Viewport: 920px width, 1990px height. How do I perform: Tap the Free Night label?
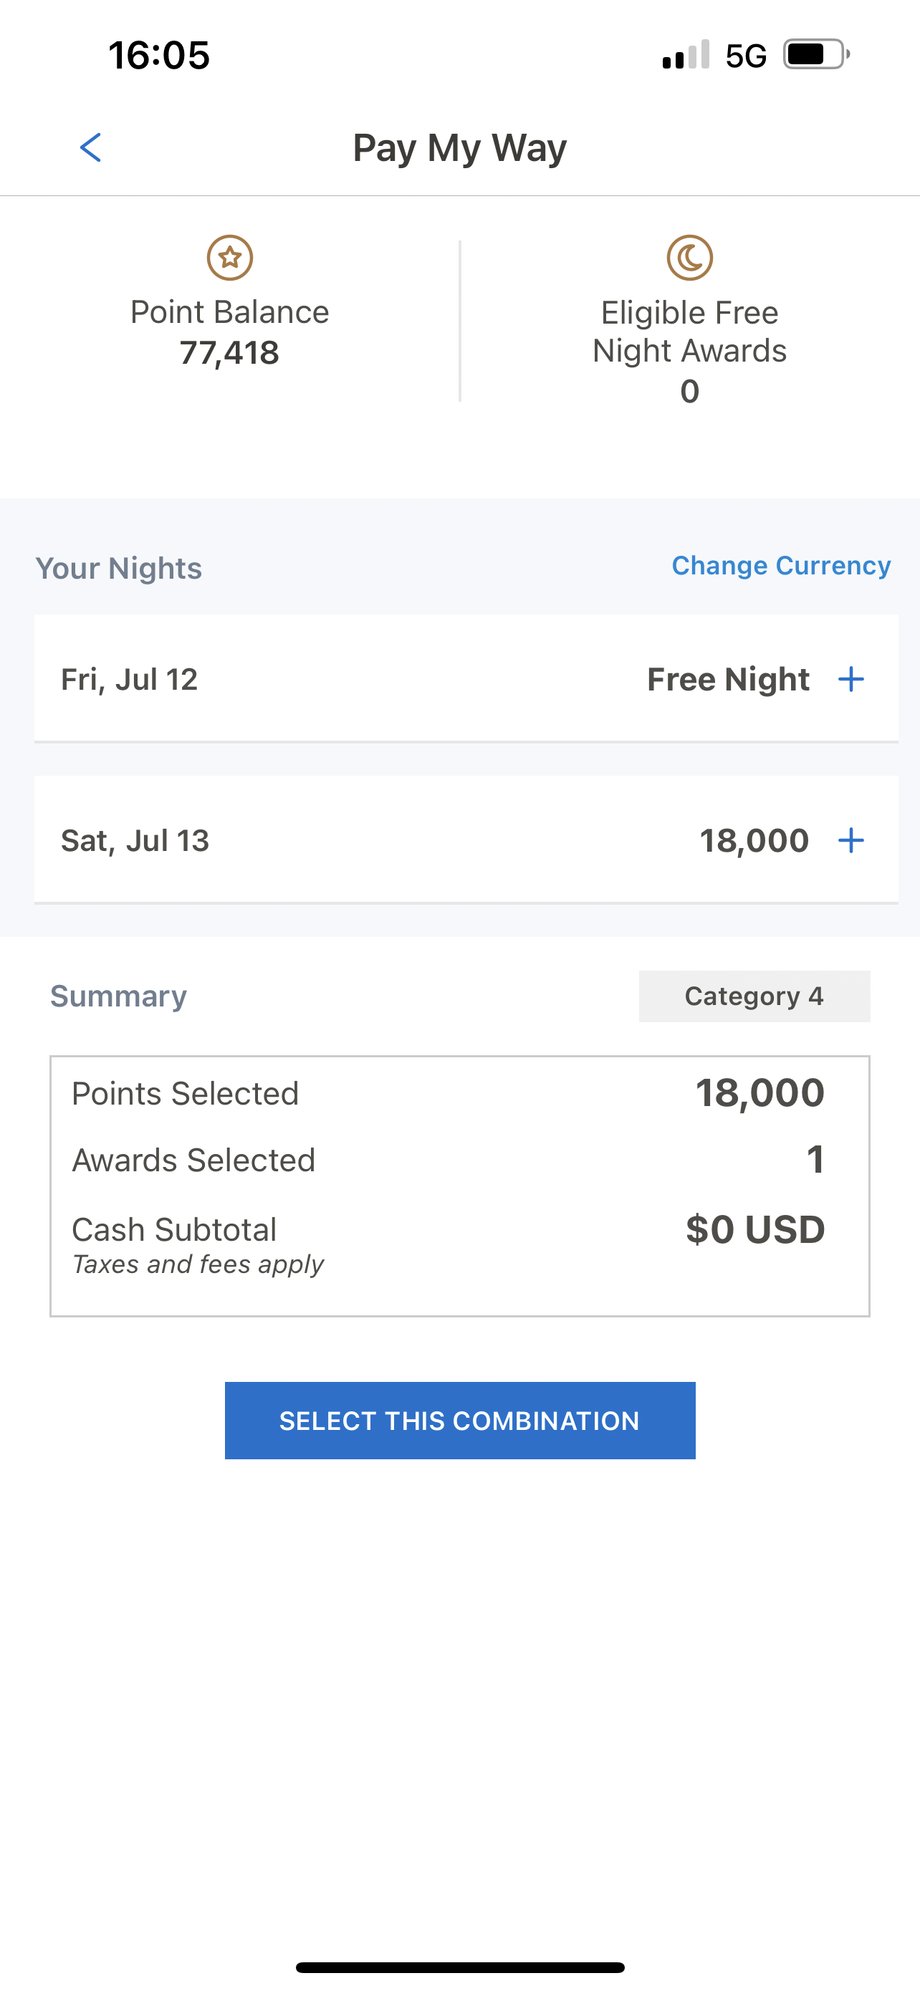[728, 680]
